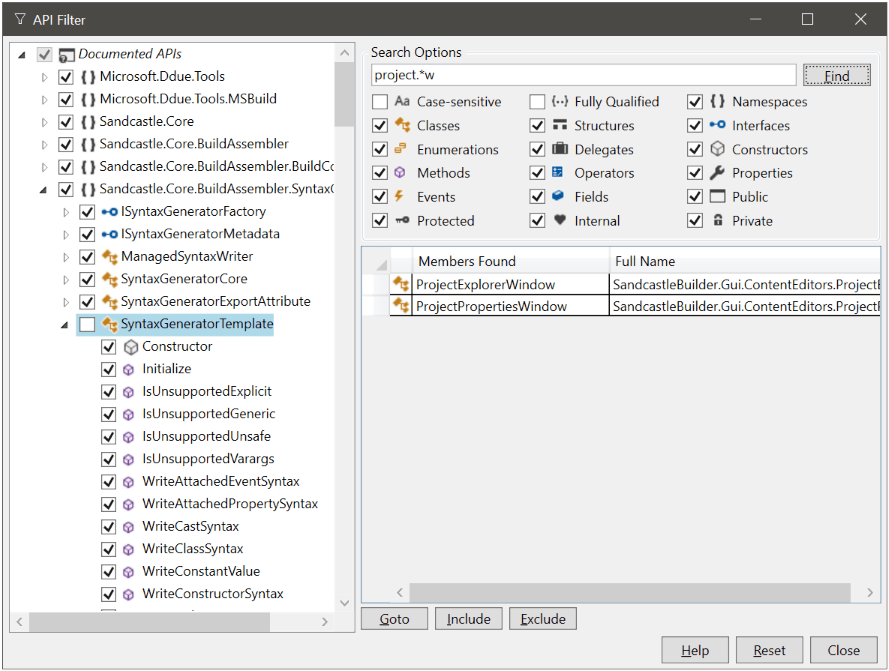
Task: Uncheck the Private member filter
Action: coord(695,220)
